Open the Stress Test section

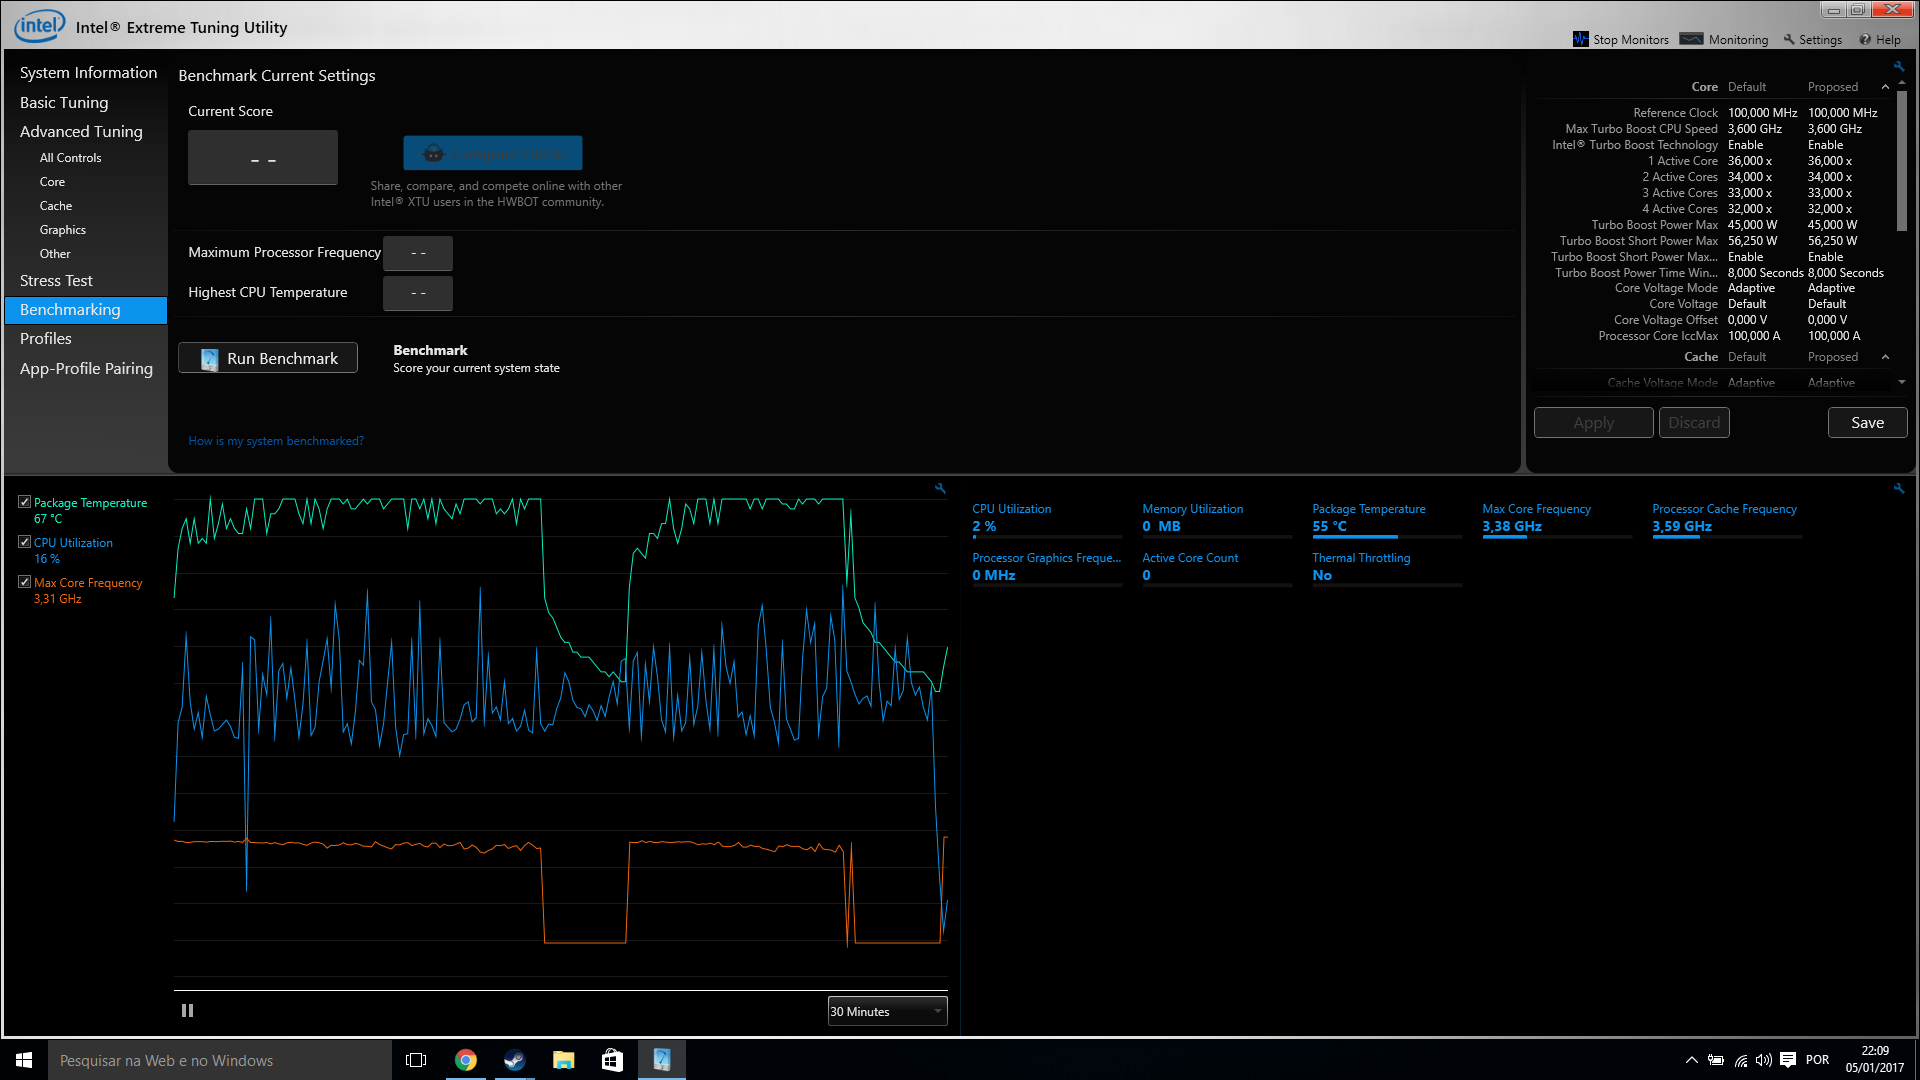tap(56, 281)
